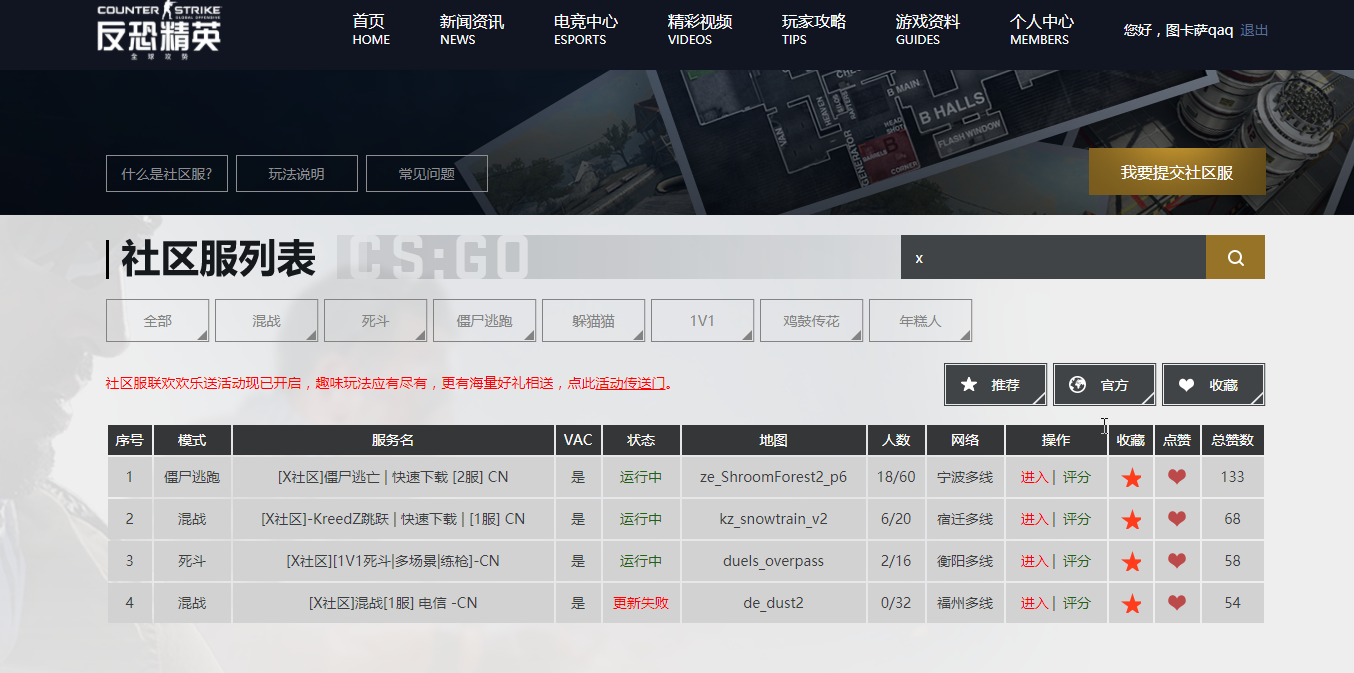Click the heart like icon for the 僵尸逃亡 server
The width and height of the screenshot is (1354, 673).
[x=1177, y=477]
